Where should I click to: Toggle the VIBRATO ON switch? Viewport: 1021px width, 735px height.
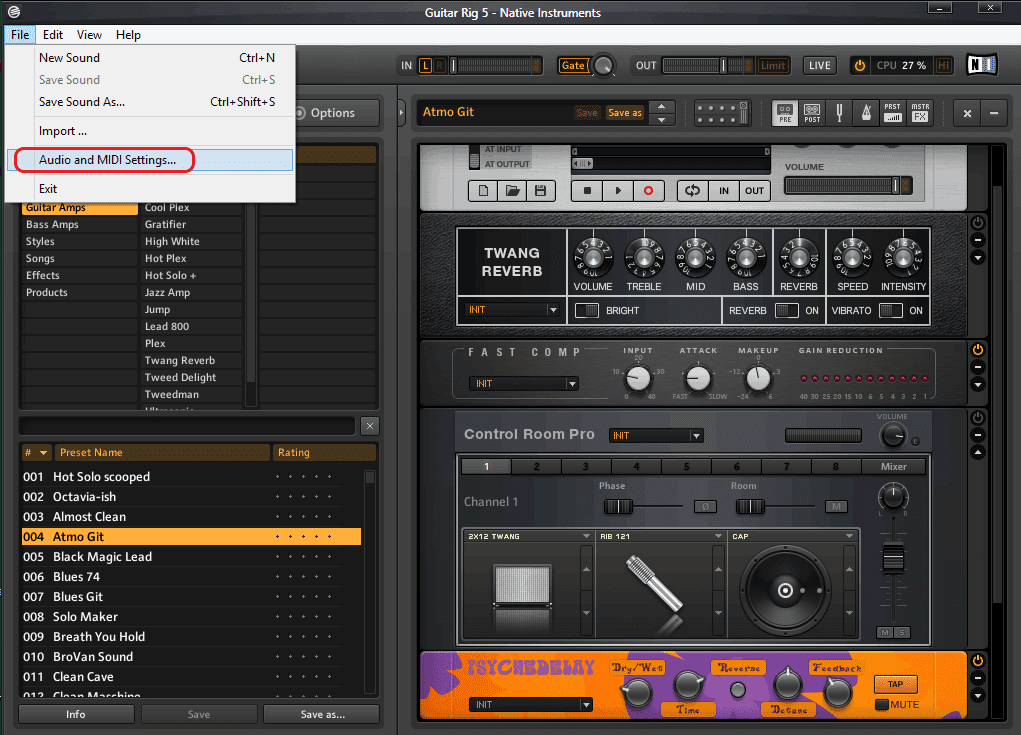point(890,311)
